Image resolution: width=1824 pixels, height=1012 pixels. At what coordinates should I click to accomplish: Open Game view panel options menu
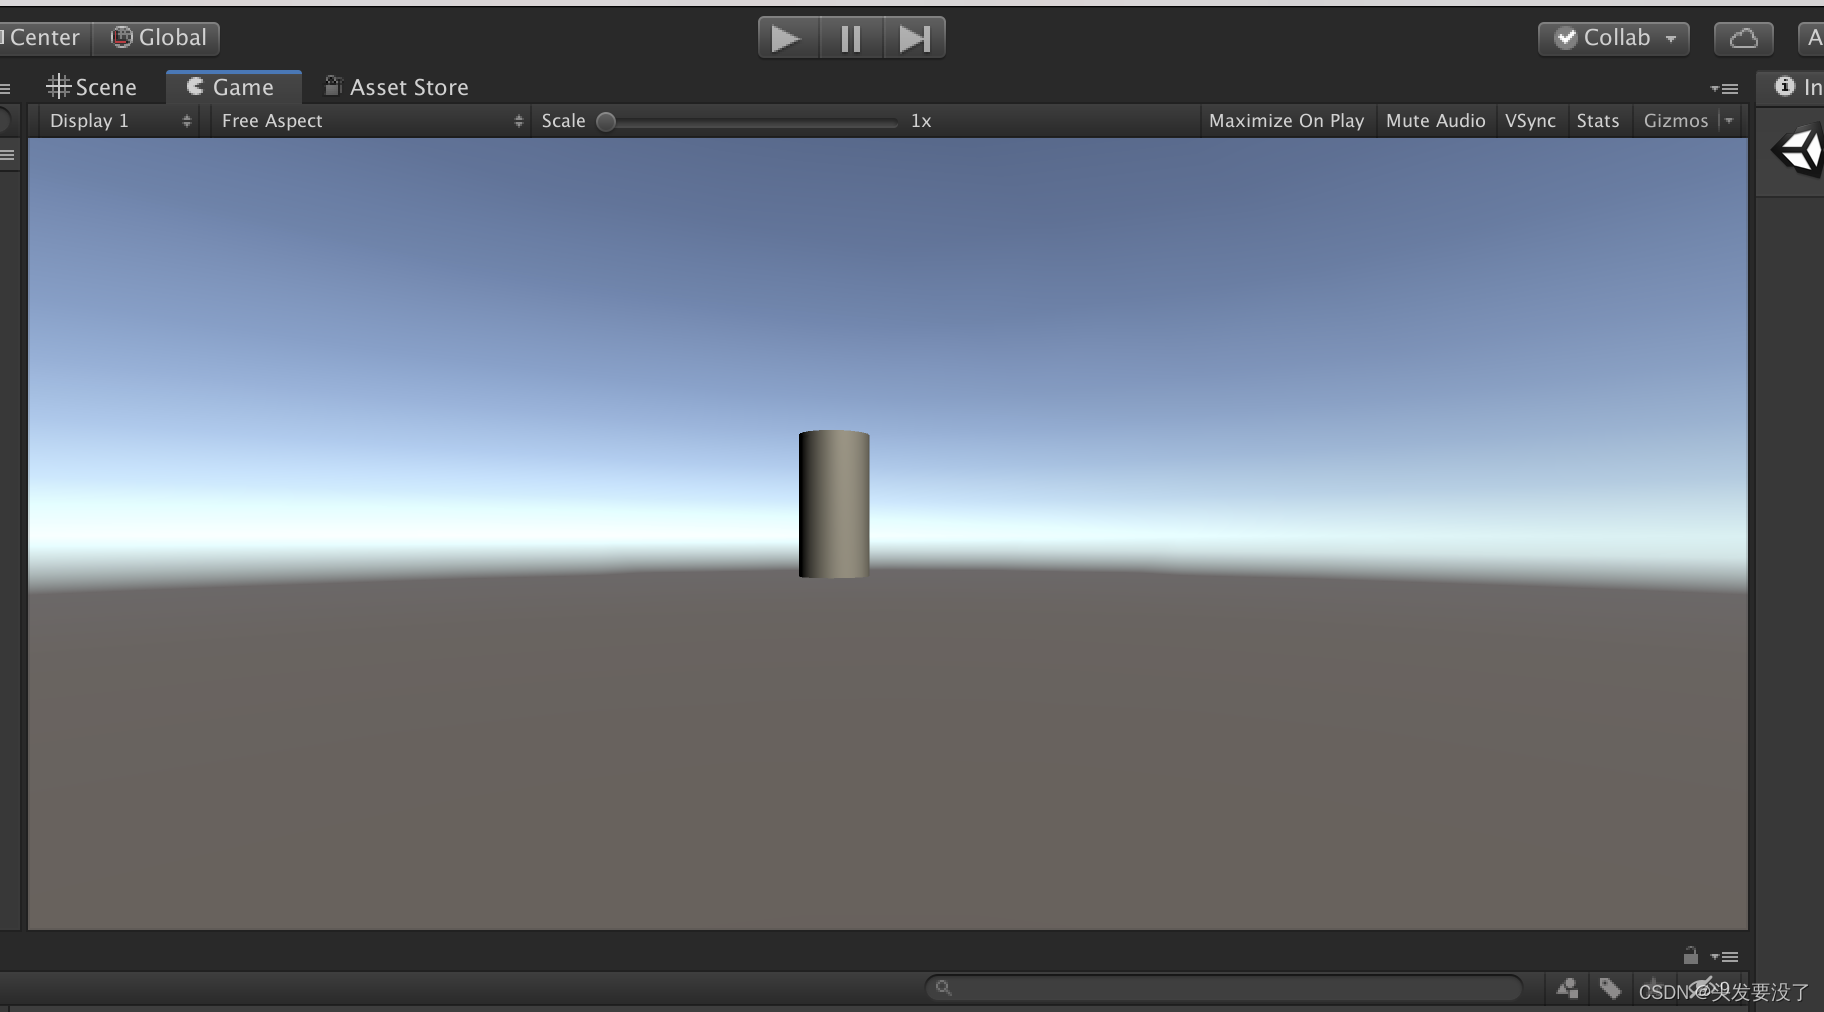[1724, 88]
